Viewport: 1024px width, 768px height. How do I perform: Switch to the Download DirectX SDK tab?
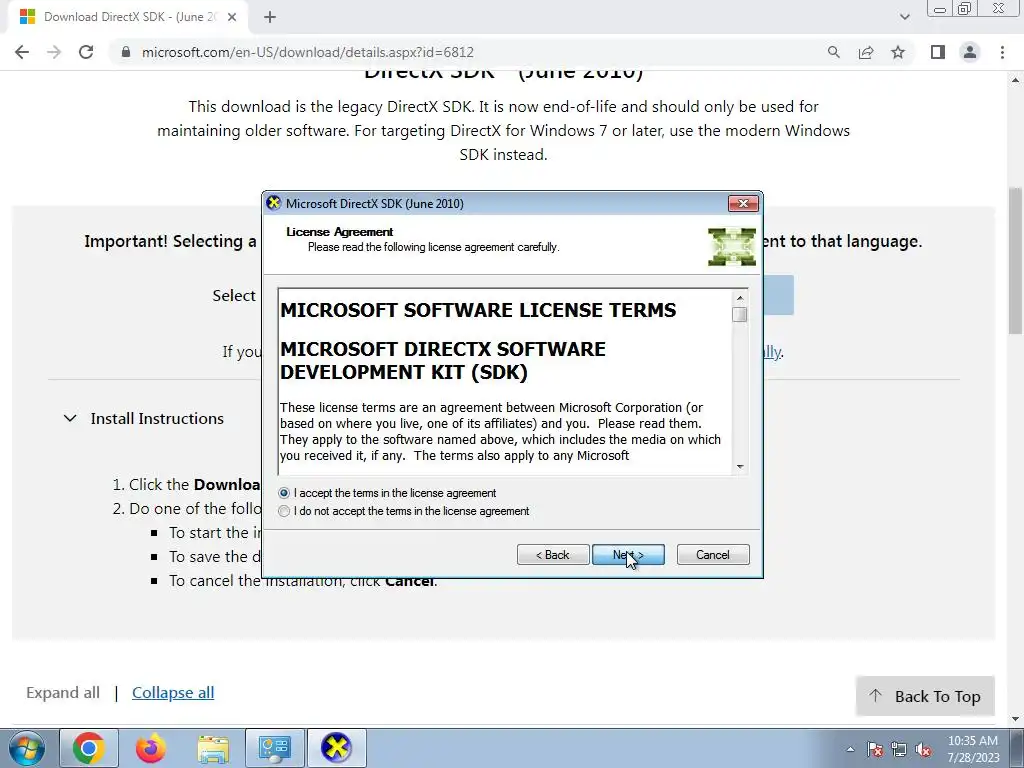(127, 17)
